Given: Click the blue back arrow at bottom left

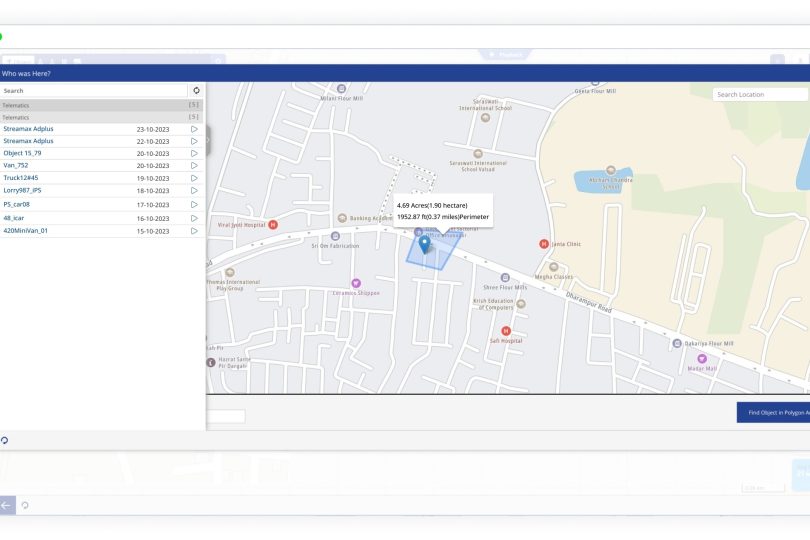Looking at the screenshot, I should [x=7, y=505].
